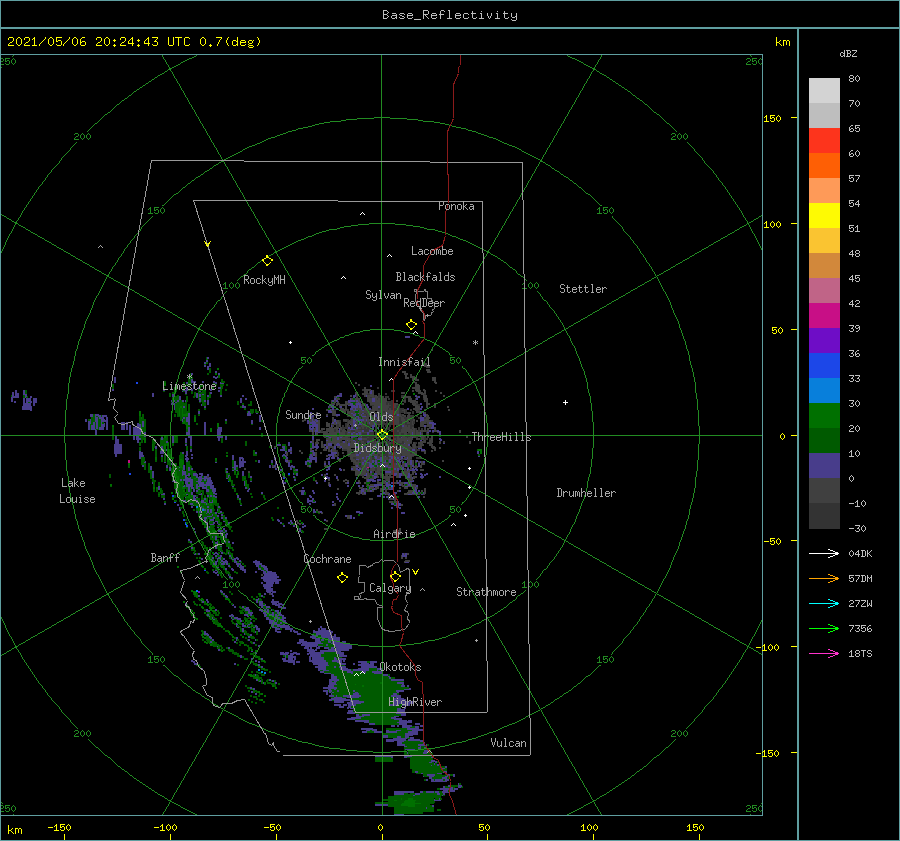This screenshot has height=841, width=900.
Task: Pick the bright green swatch above 20 label
Action: pos(824,416)
